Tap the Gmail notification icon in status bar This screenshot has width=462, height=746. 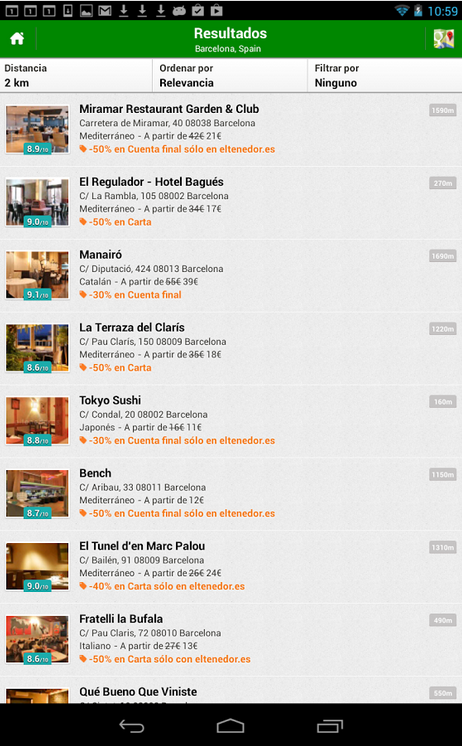[105, 10]
